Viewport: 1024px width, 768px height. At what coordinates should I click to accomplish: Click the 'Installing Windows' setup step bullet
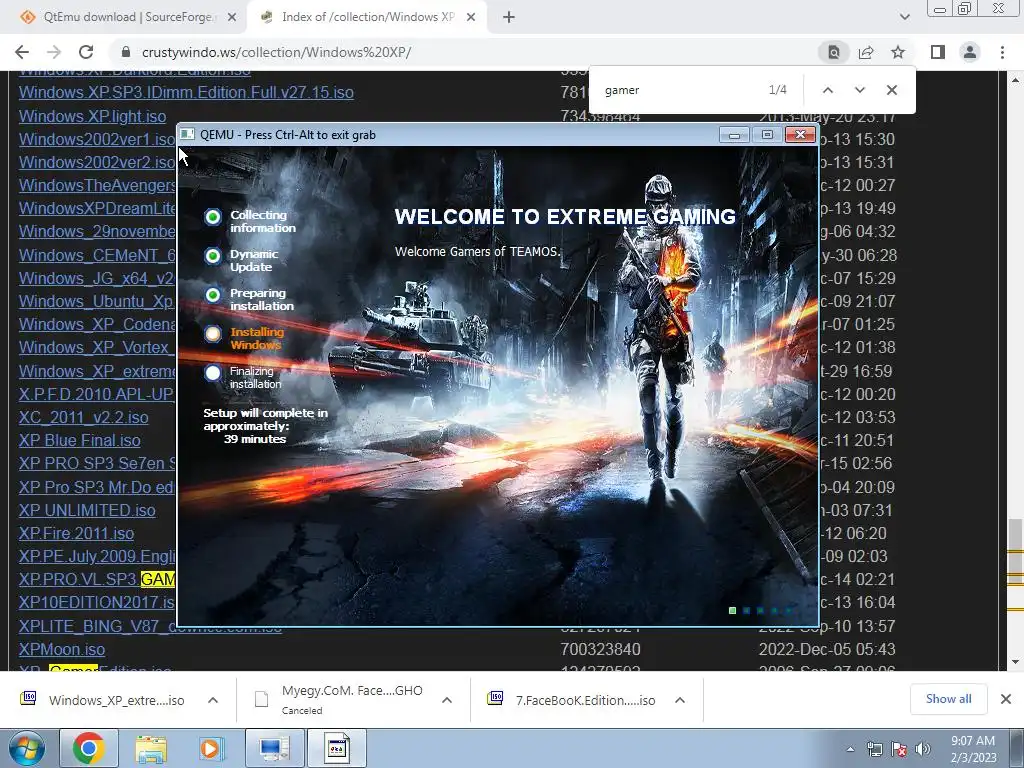coord(212,334)
